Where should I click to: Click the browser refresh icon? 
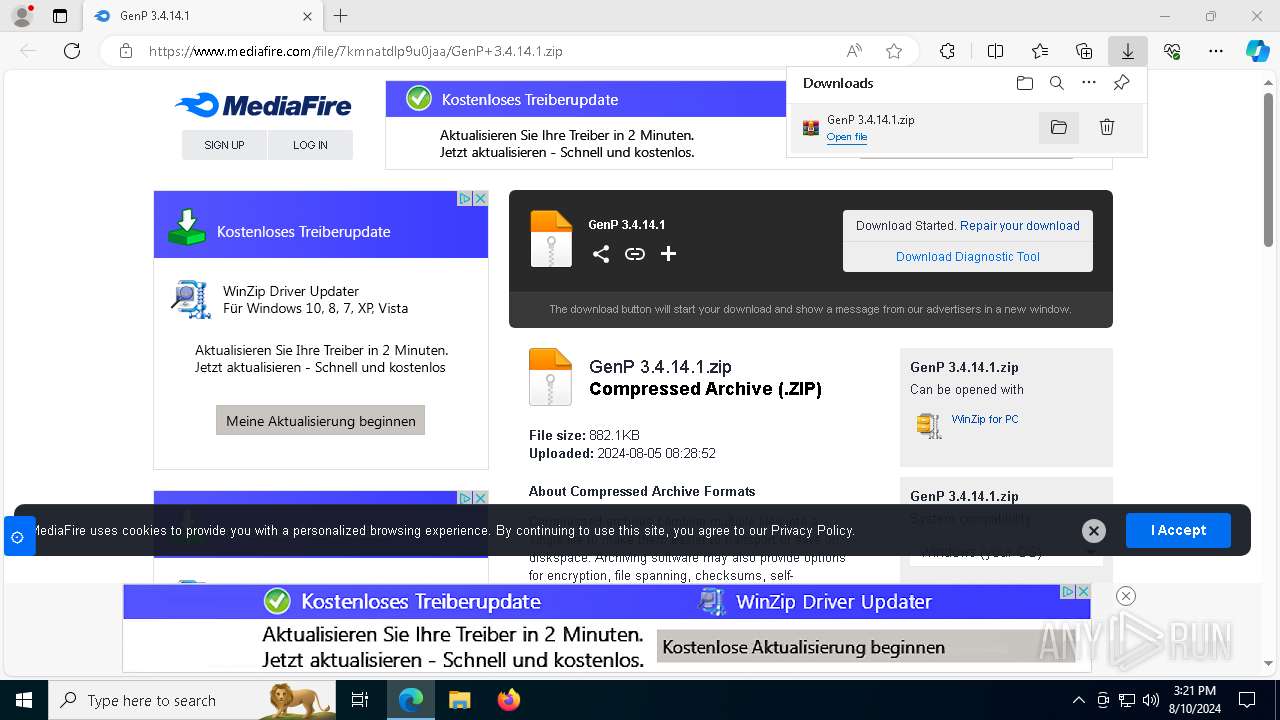[x=72, y=51]
